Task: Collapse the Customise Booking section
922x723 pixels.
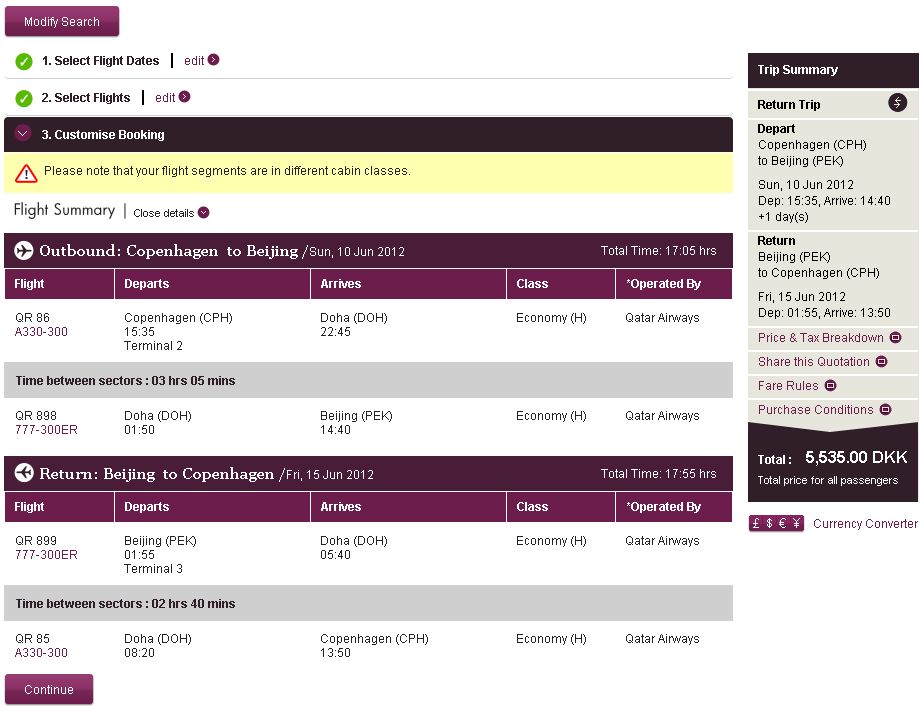Action: click(x=24, y=134)
